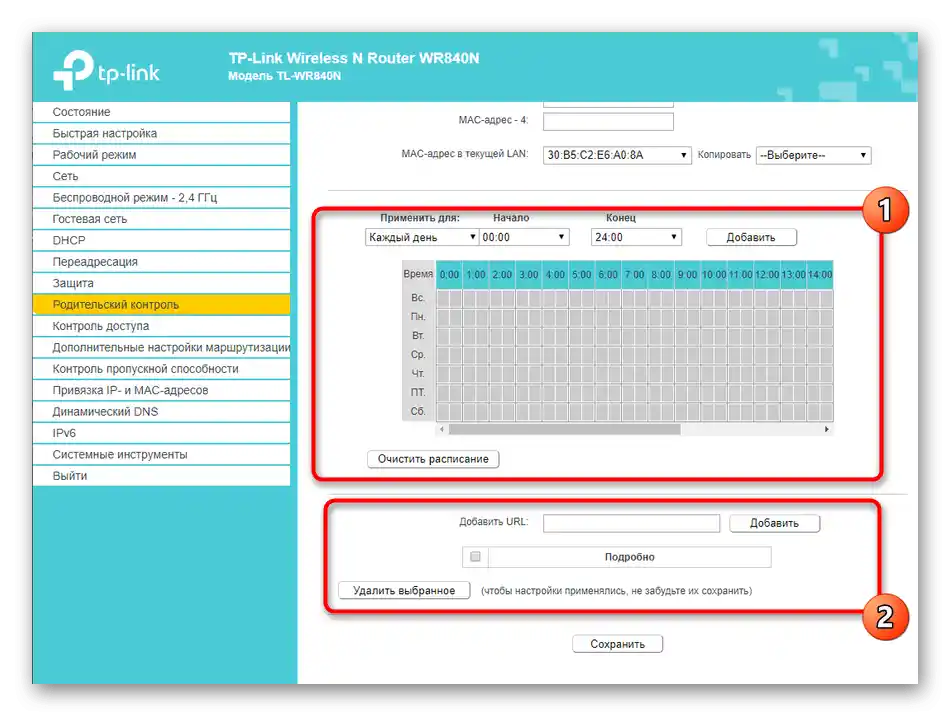Open Контроль пропускной способности
Image resolution: width=950 pixels, height=716 pixels.
[x=162, y=369]
